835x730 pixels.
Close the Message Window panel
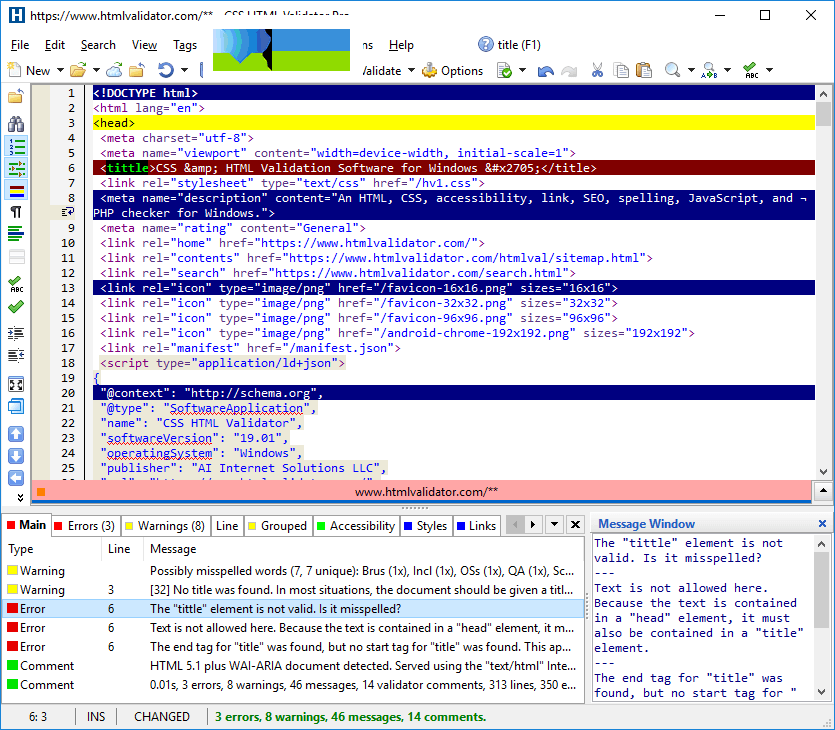click(822, 524)
